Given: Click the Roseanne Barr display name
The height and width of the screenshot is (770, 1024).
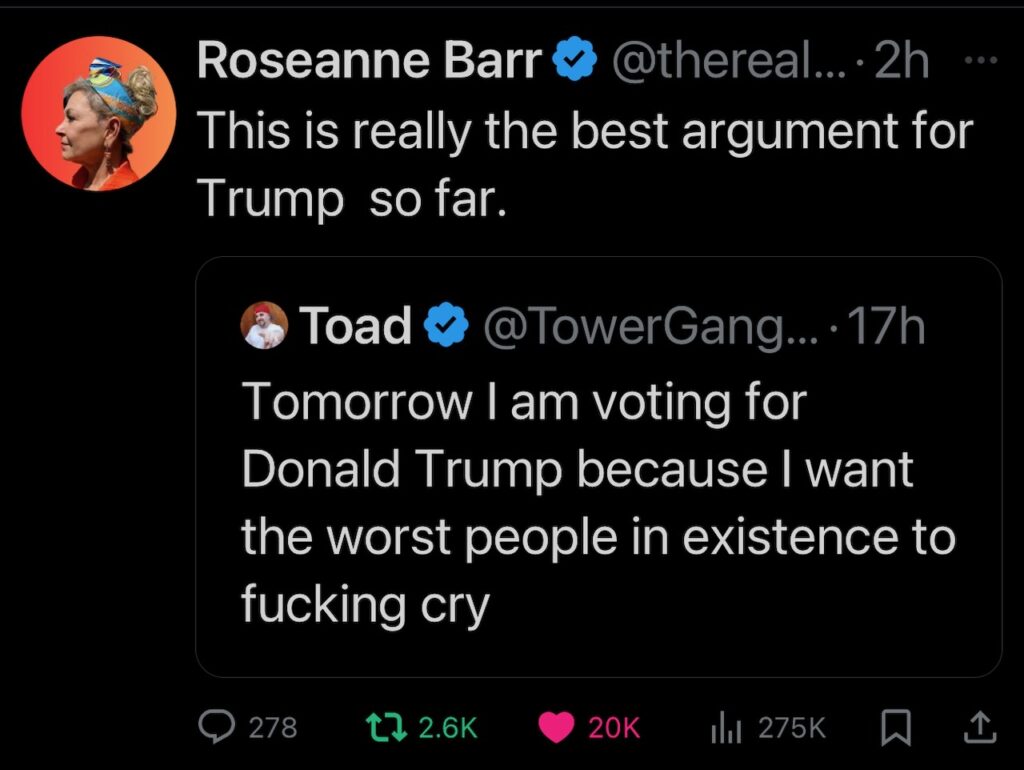Looking at the screenshot, I should [x=369, y=62].
